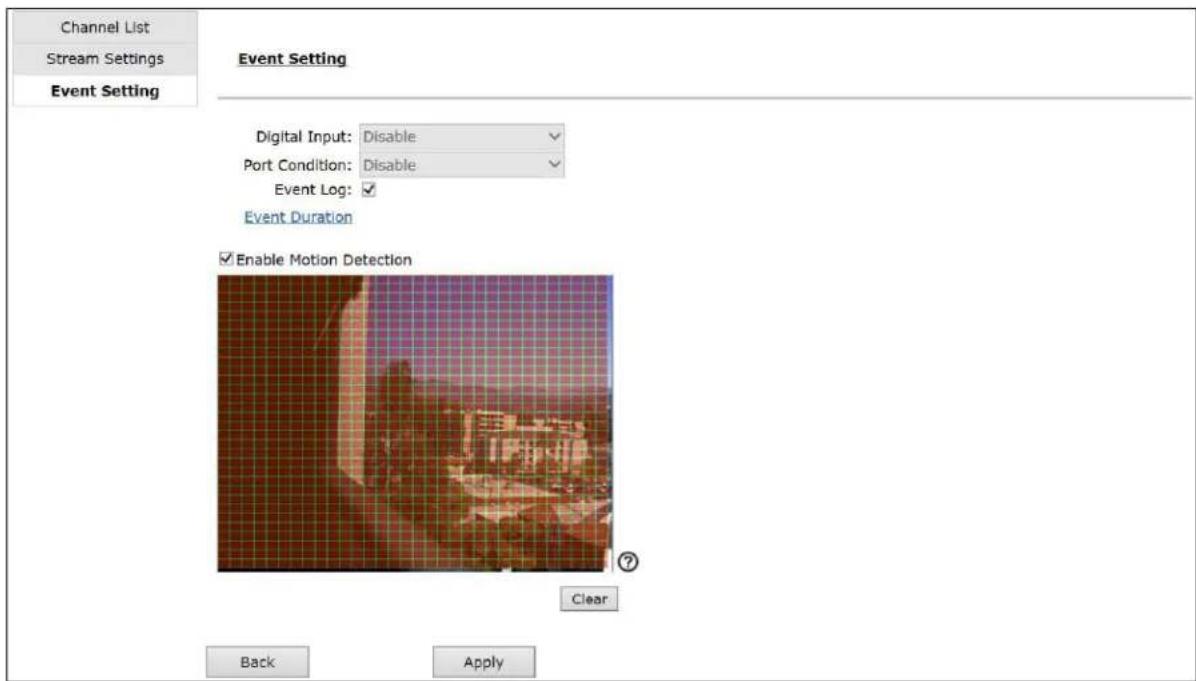Viewport: 1196px width, 681px height.
Task: Follow the Event Duration link
Action: click(x=298, y=217)
